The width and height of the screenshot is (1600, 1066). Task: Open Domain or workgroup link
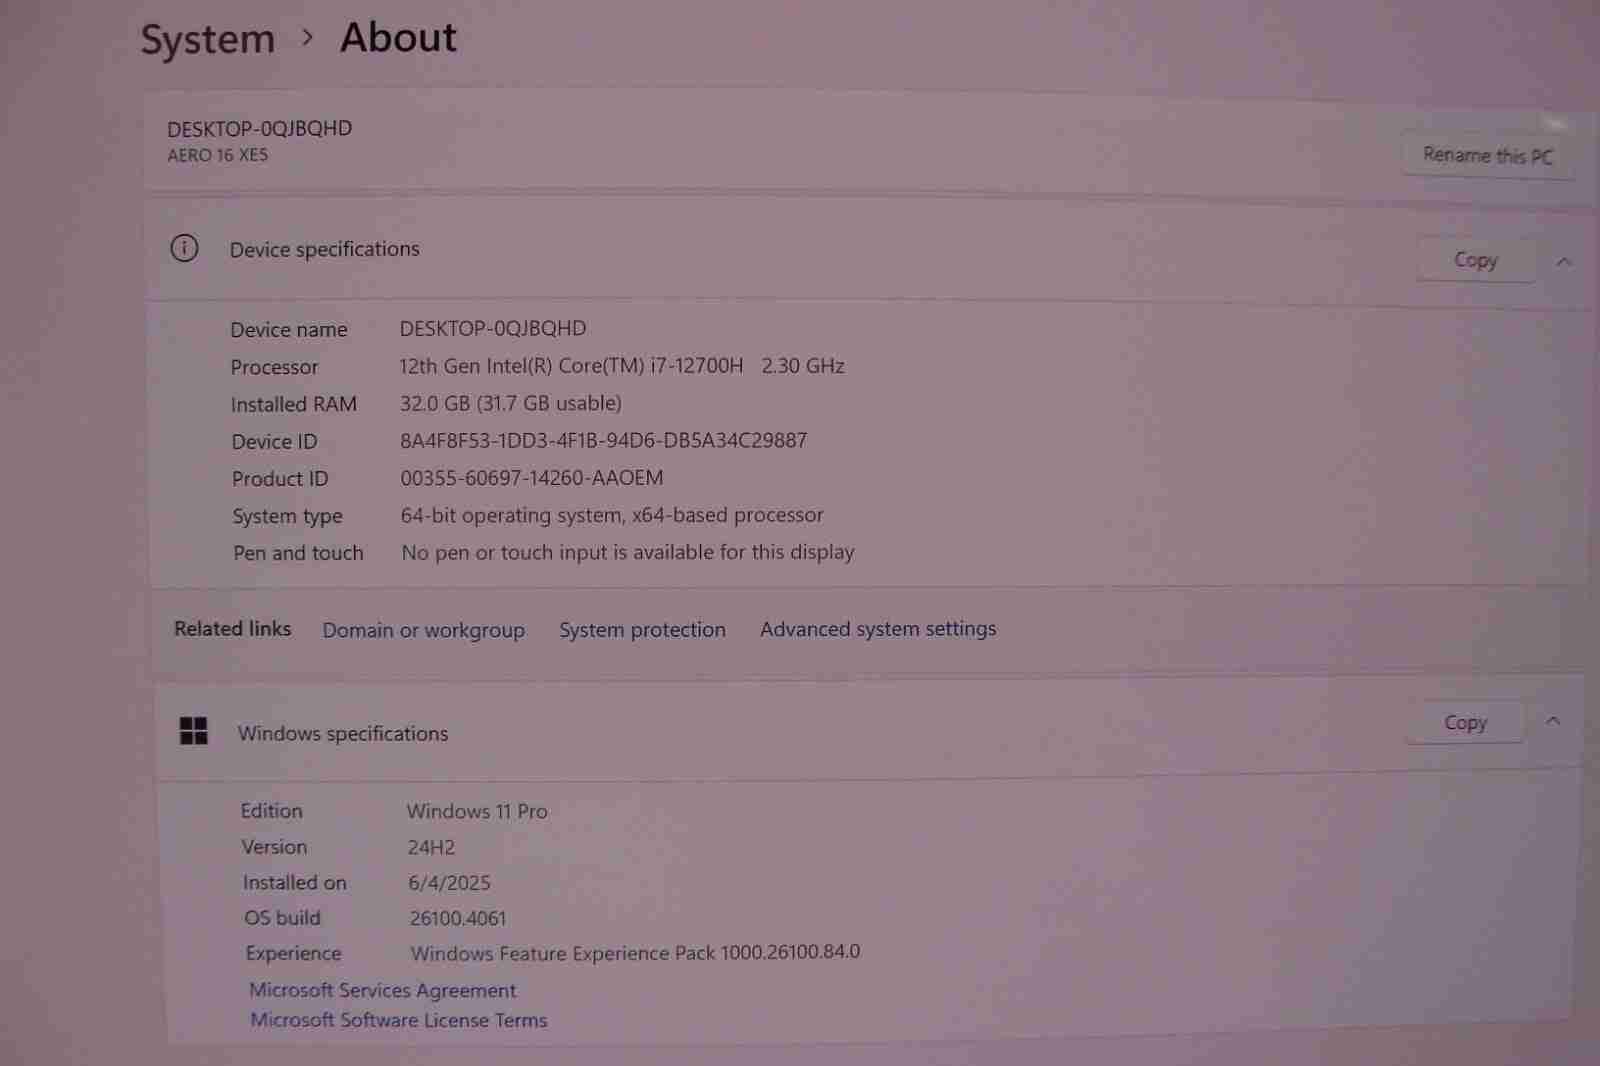[x=423, y=630]
